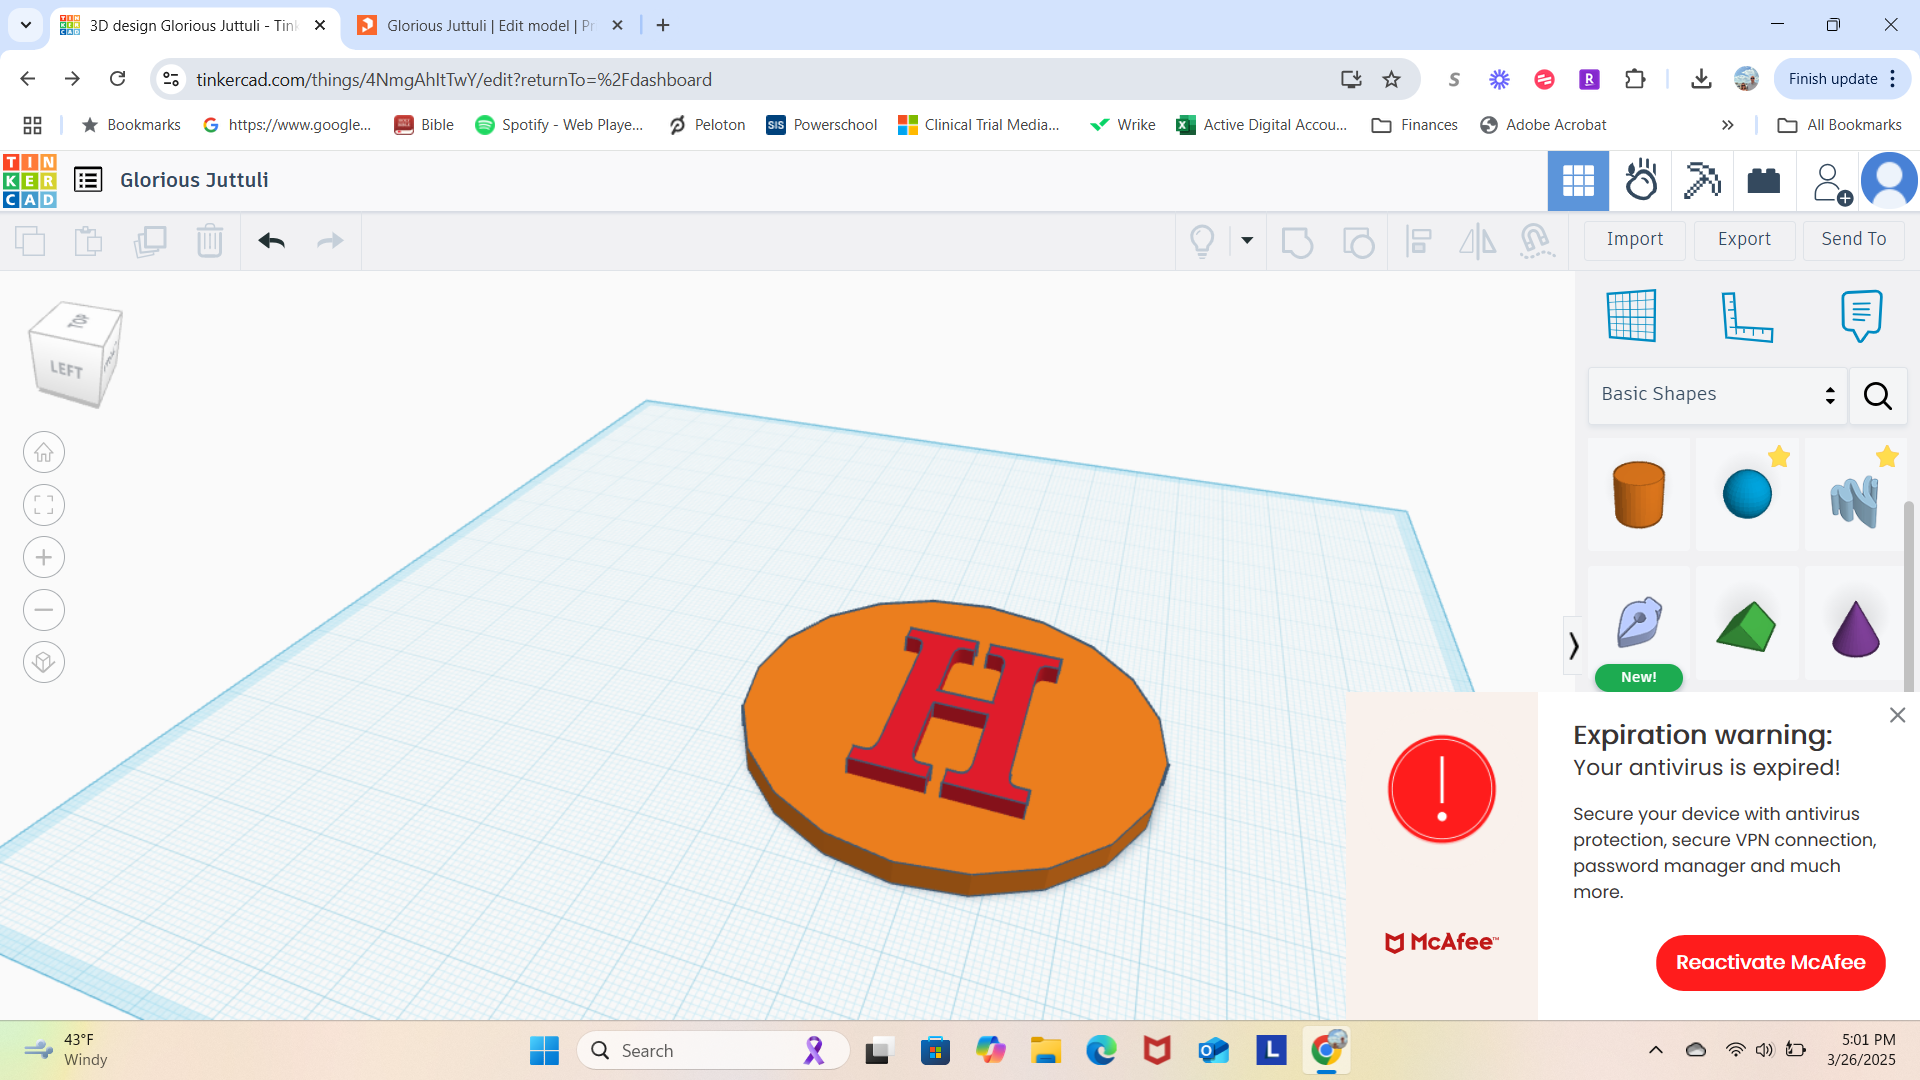Open Chrome tab list dropdown

(x=26, y=25)
